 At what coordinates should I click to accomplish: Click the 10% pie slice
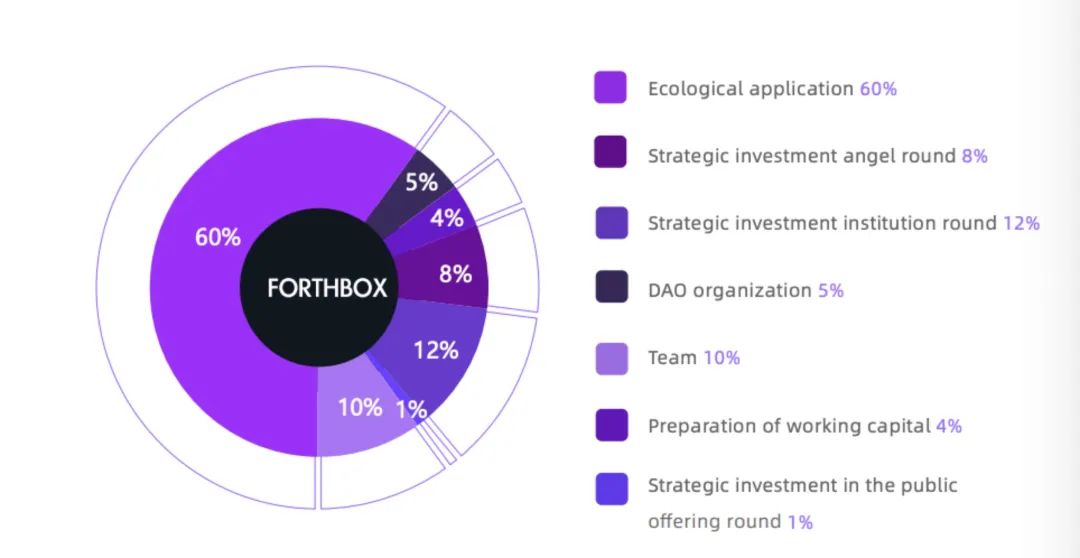click(x=359, y=407)
